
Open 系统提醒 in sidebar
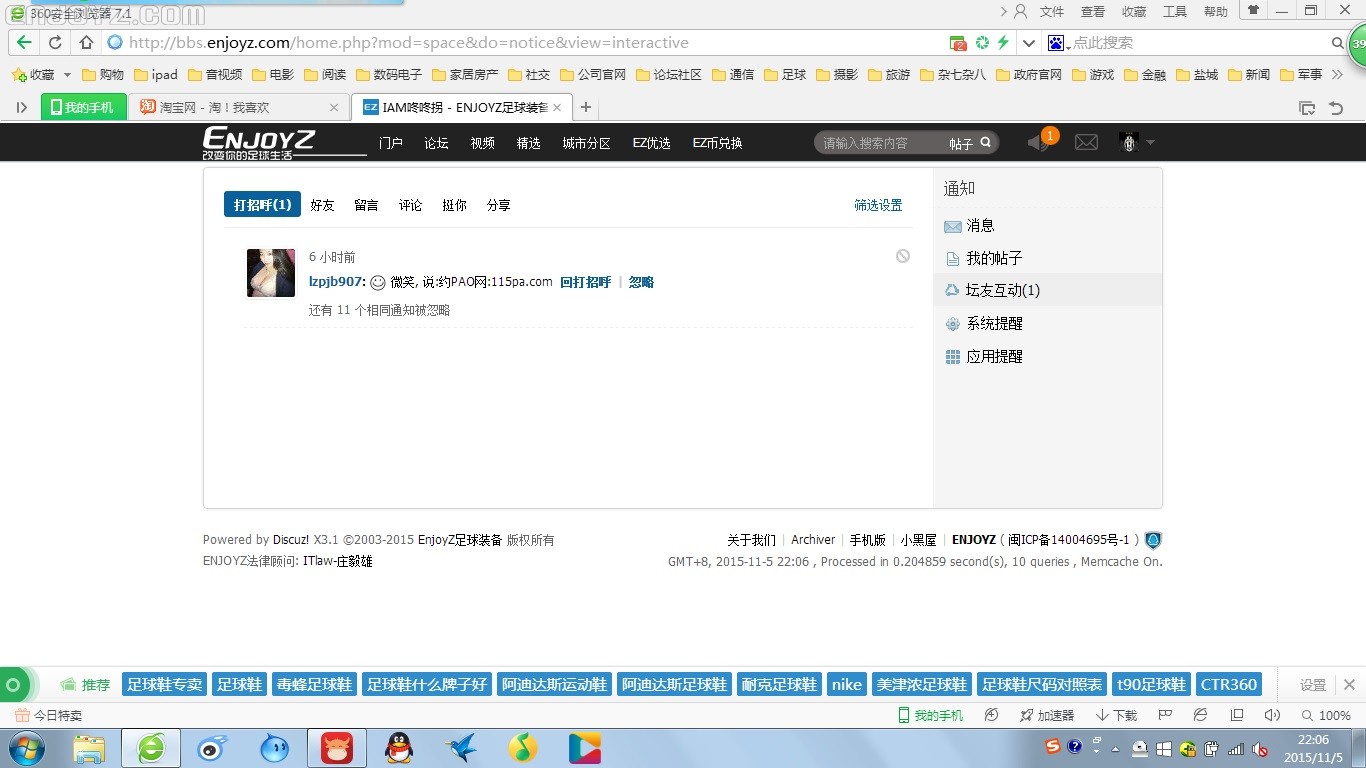click(x=994, y=324)
